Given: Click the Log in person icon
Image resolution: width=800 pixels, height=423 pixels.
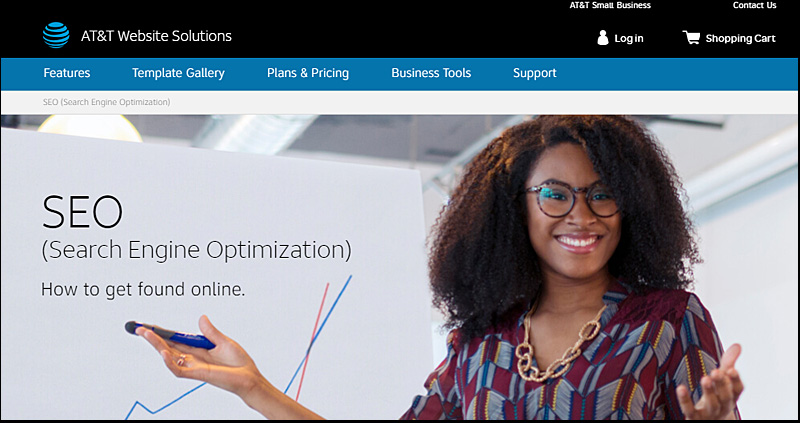Looking at the screenshot, I should [x=603, y=38].
